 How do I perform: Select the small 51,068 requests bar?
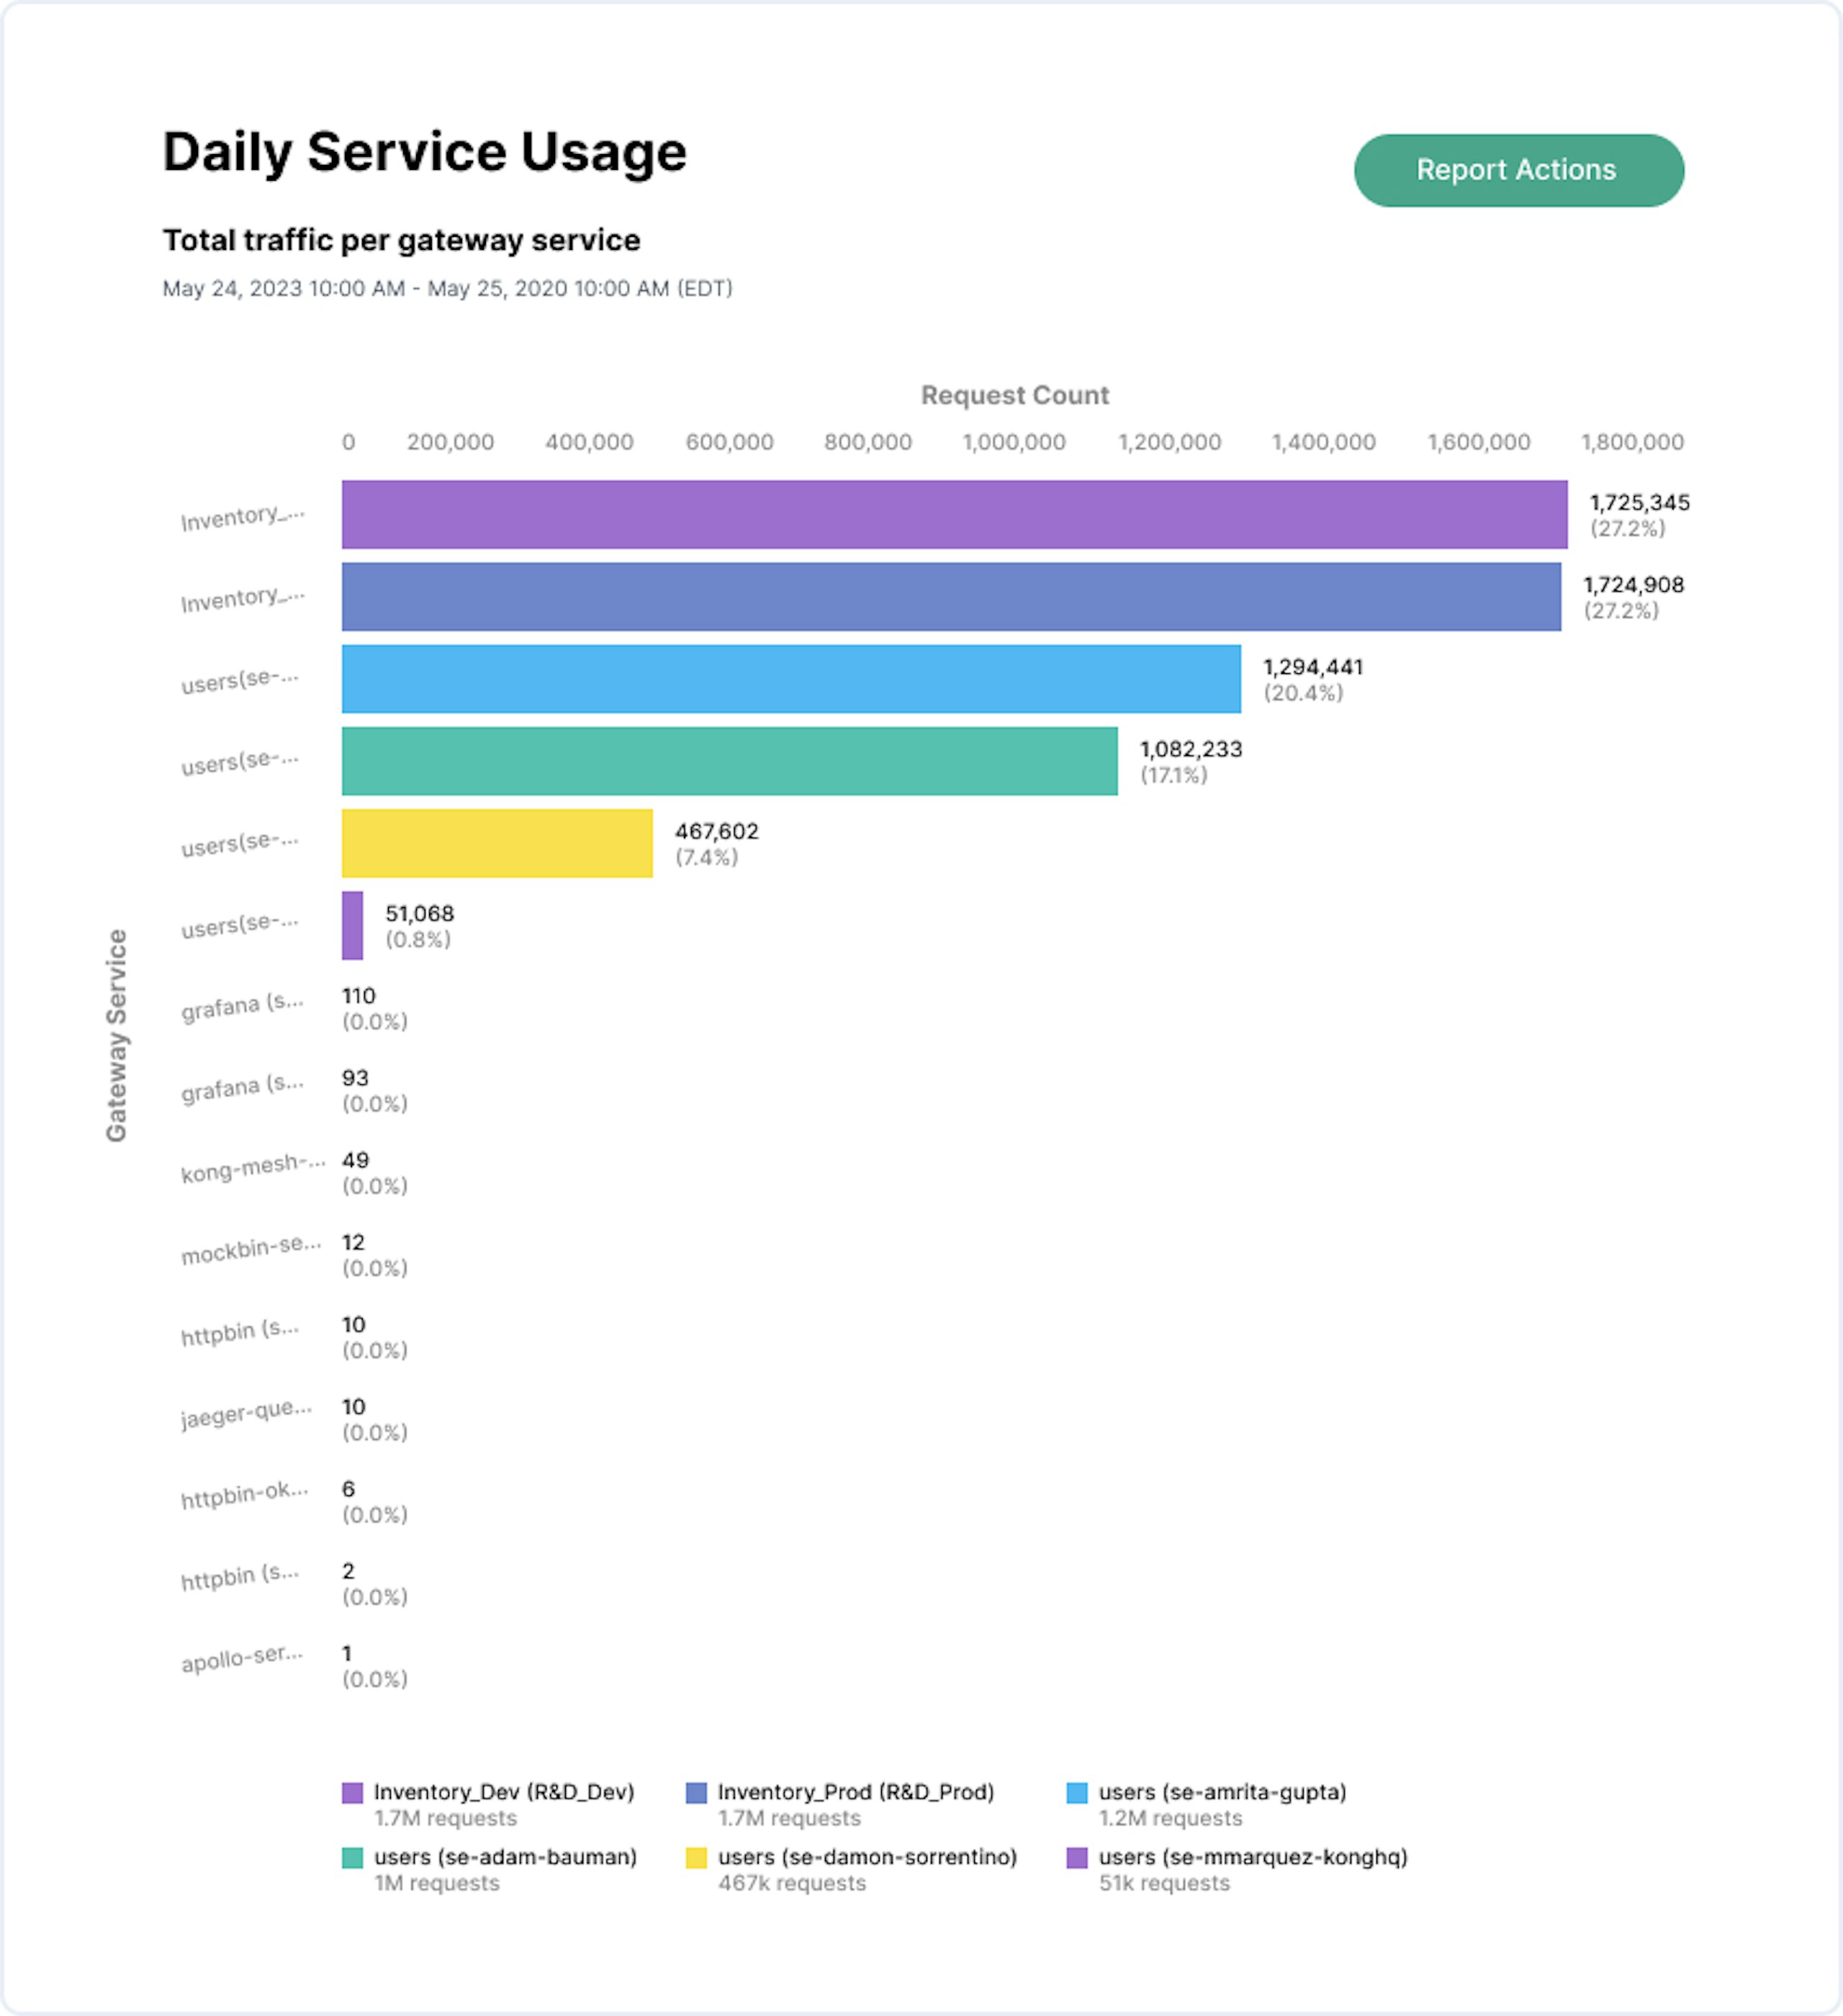tap(352, 925)
